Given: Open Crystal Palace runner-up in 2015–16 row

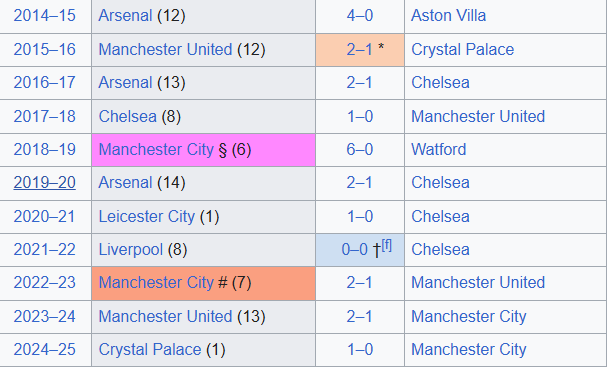Looking at the screenshot, I should (463, 50).
